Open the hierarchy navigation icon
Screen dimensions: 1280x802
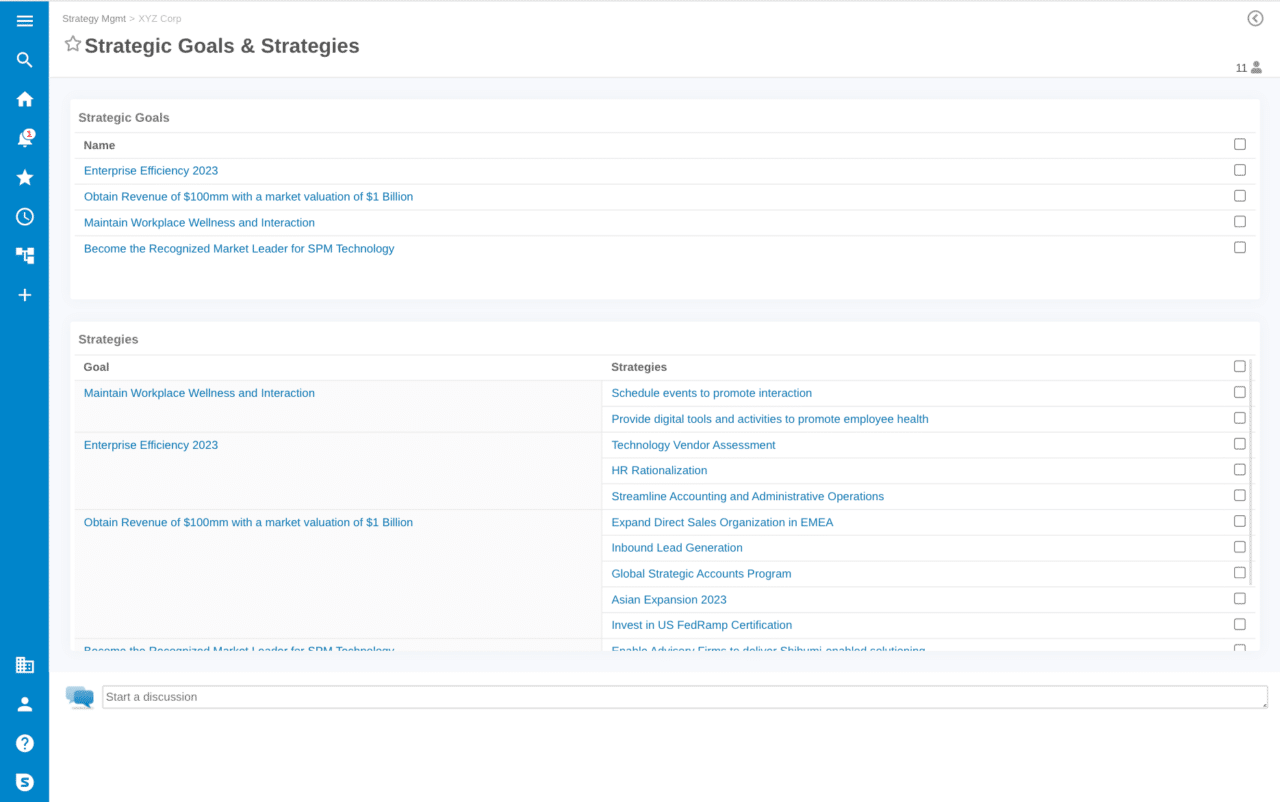(x=24, y=255)
